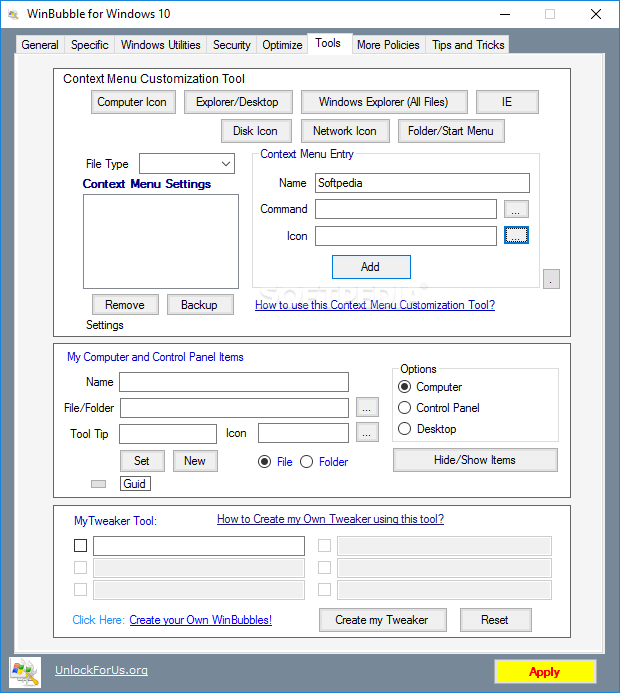The width and height of the screenshot is (620, 693).
Task: Click the Hide/Show Items button
Action: (x=475, y=460)
